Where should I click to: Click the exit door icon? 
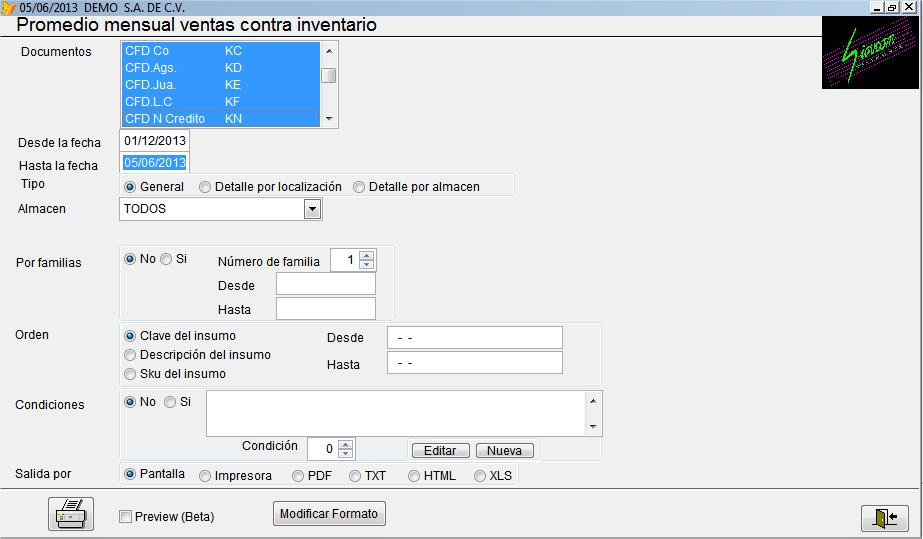884,517
